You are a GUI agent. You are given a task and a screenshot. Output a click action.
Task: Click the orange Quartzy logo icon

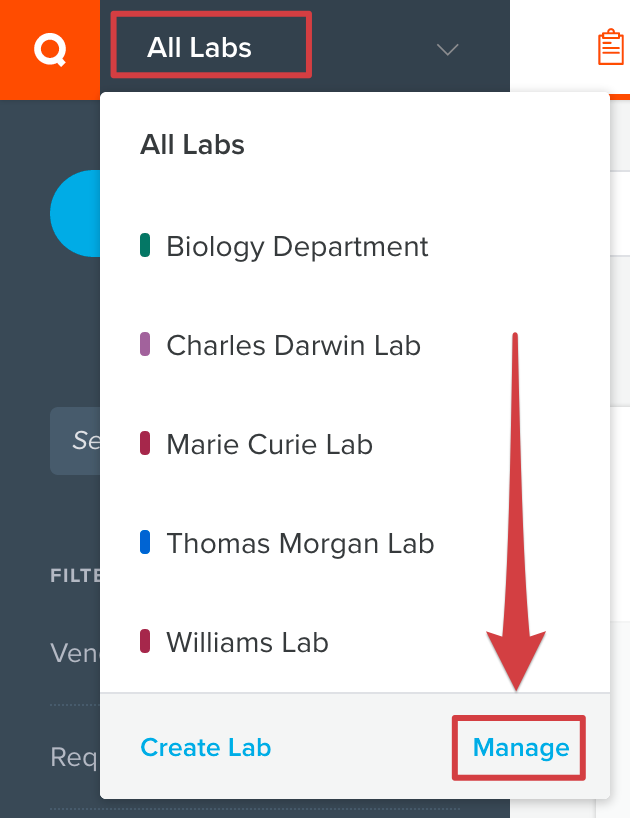[50, 50]
